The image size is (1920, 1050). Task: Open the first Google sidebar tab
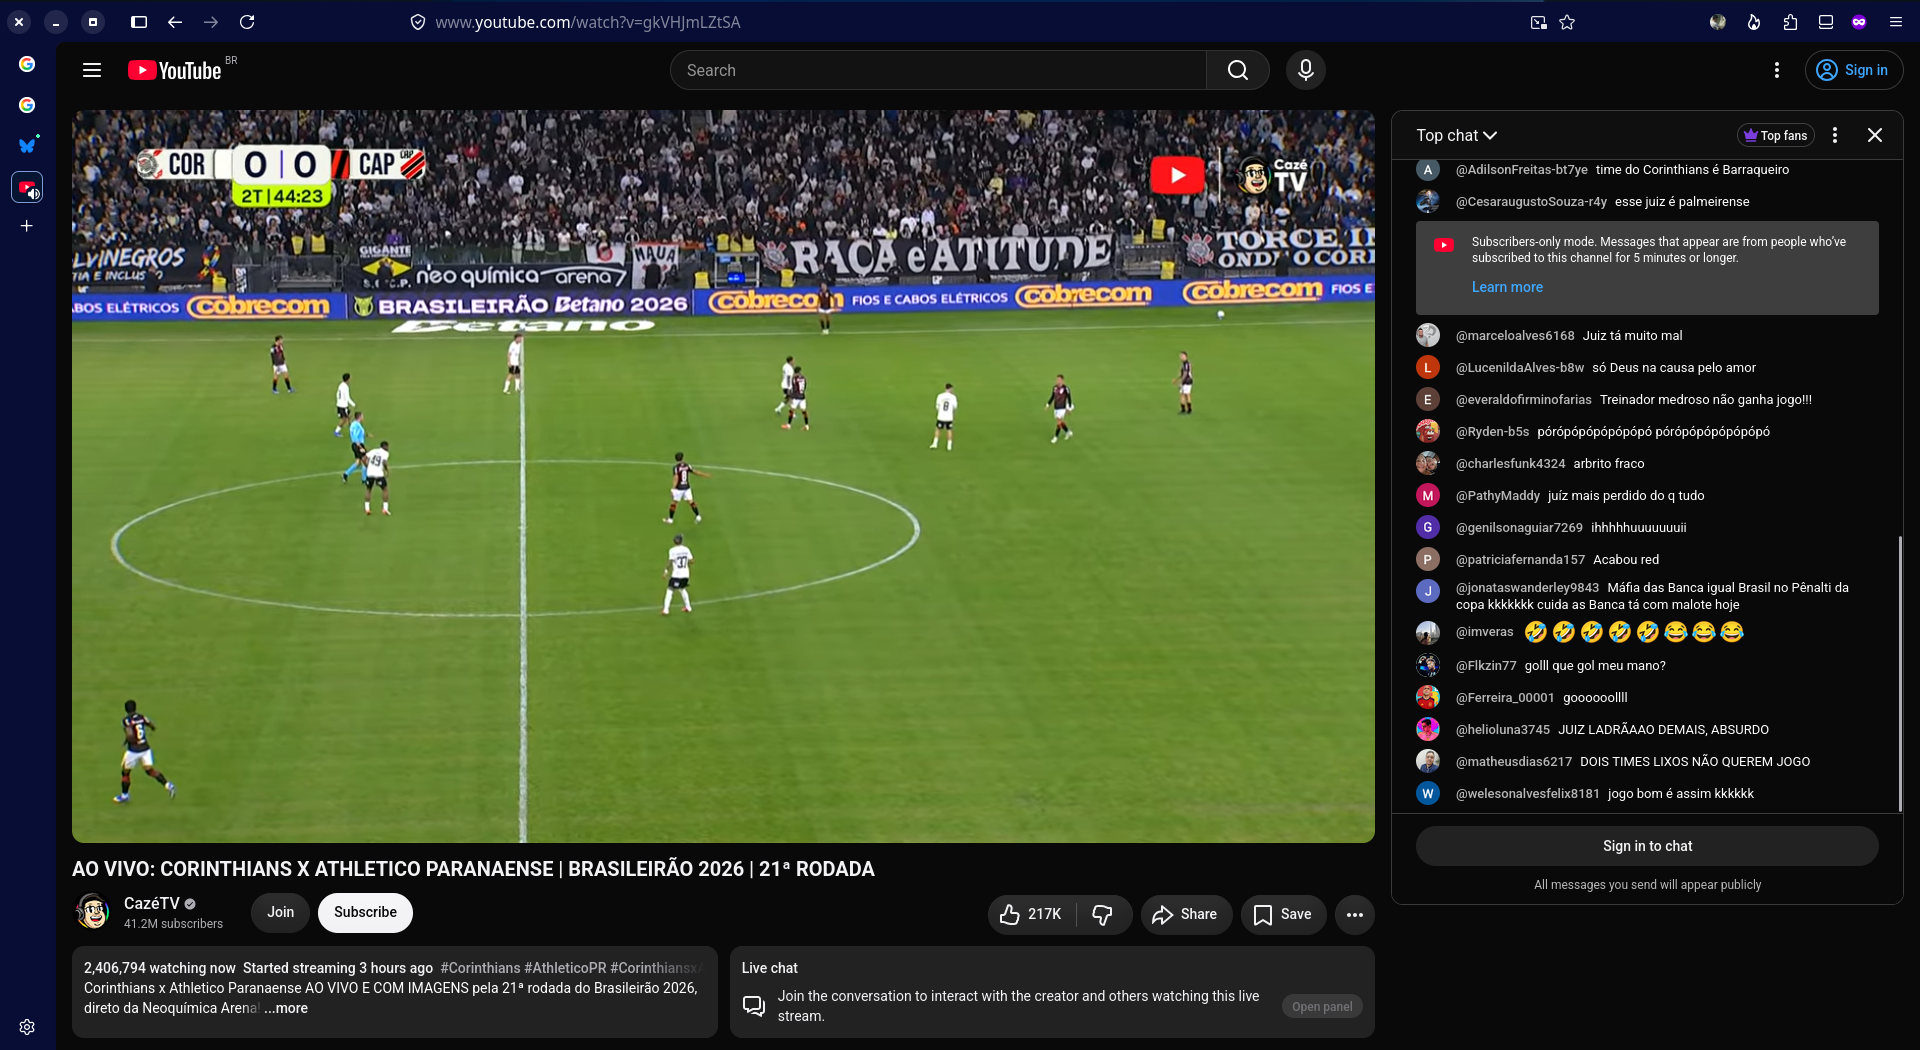point(27,64)
